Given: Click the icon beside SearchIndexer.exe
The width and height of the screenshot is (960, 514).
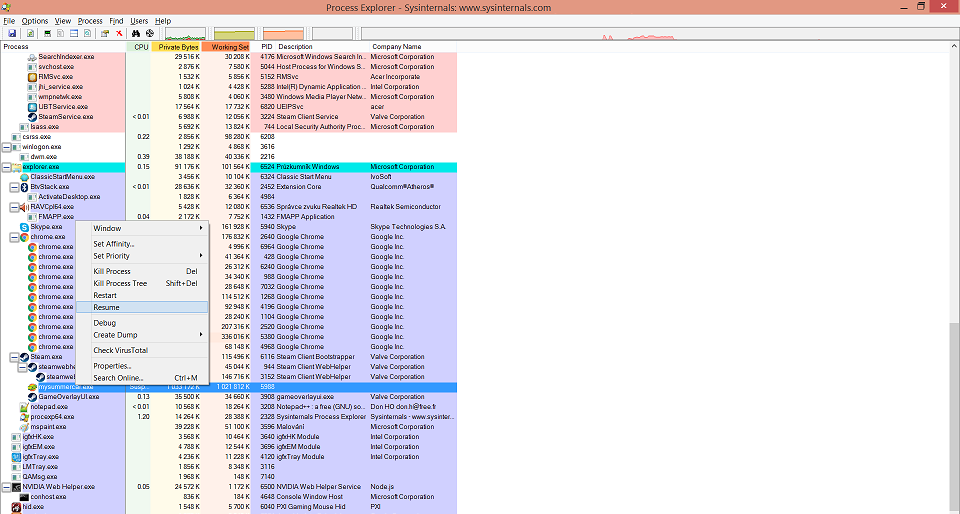Looking at the screenshot, I should pos(32,57).
